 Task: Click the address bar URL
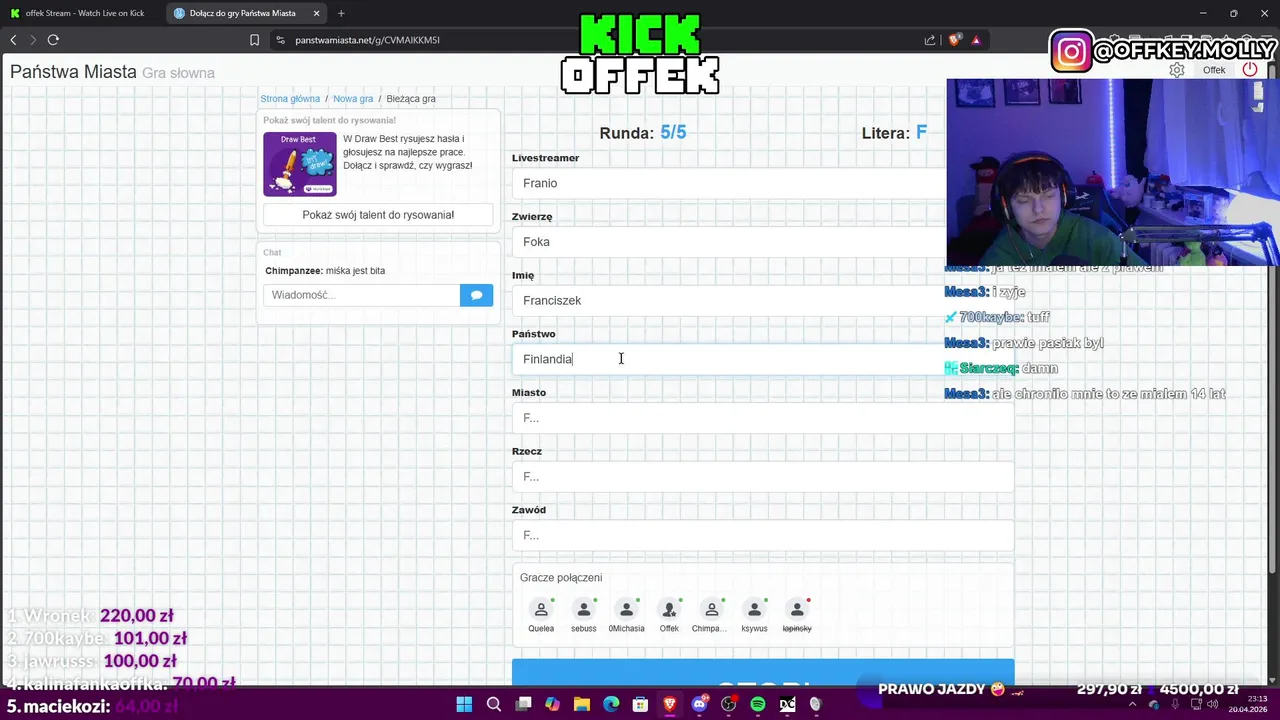point(367,40)
